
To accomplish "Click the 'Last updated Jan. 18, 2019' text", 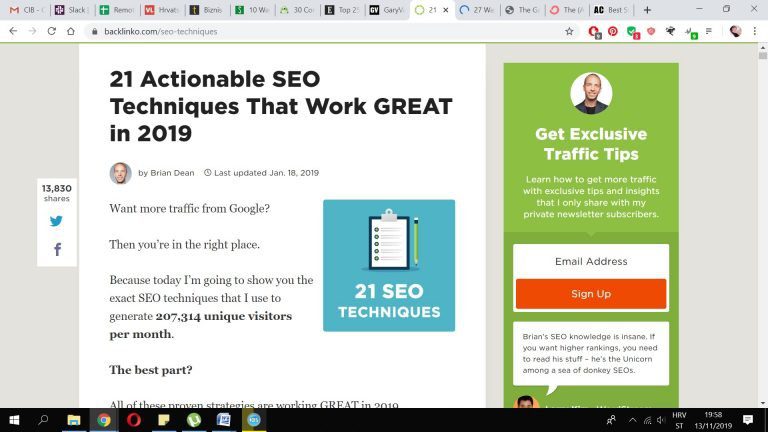I will click(x=266, y=173).
